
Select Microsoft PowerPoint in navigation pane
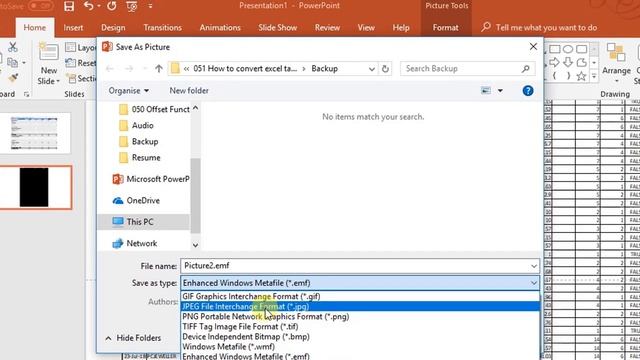[x=151, y=179]
